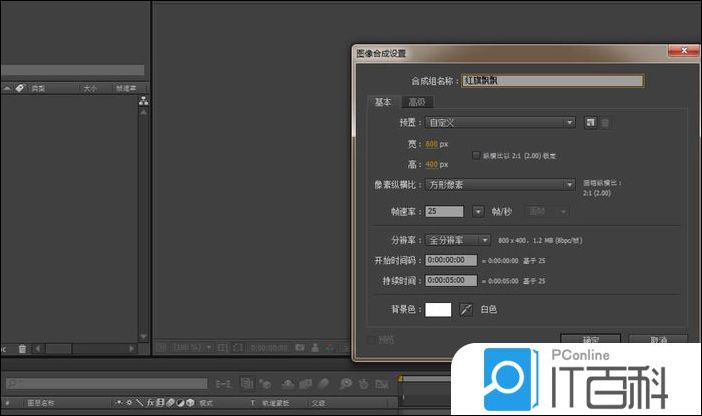Click the fx effects switch column header
Screen dimensions: 702x416
click(x=150, y=403)
